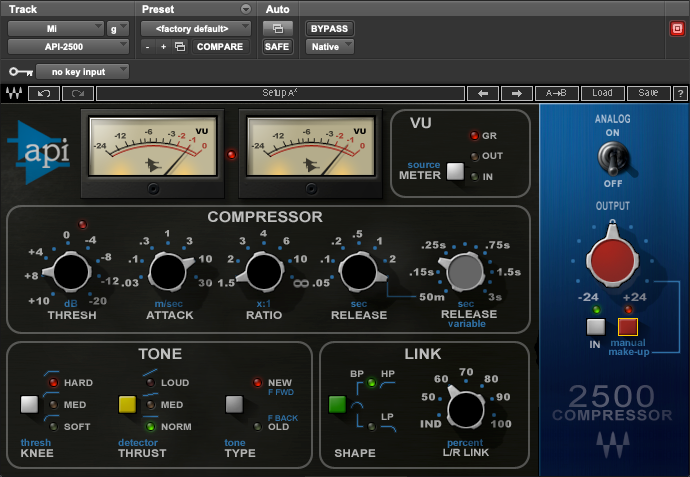Click the red LED between VU meters
Viewport: 690px width, 477px height.
[x=231, y=154]
